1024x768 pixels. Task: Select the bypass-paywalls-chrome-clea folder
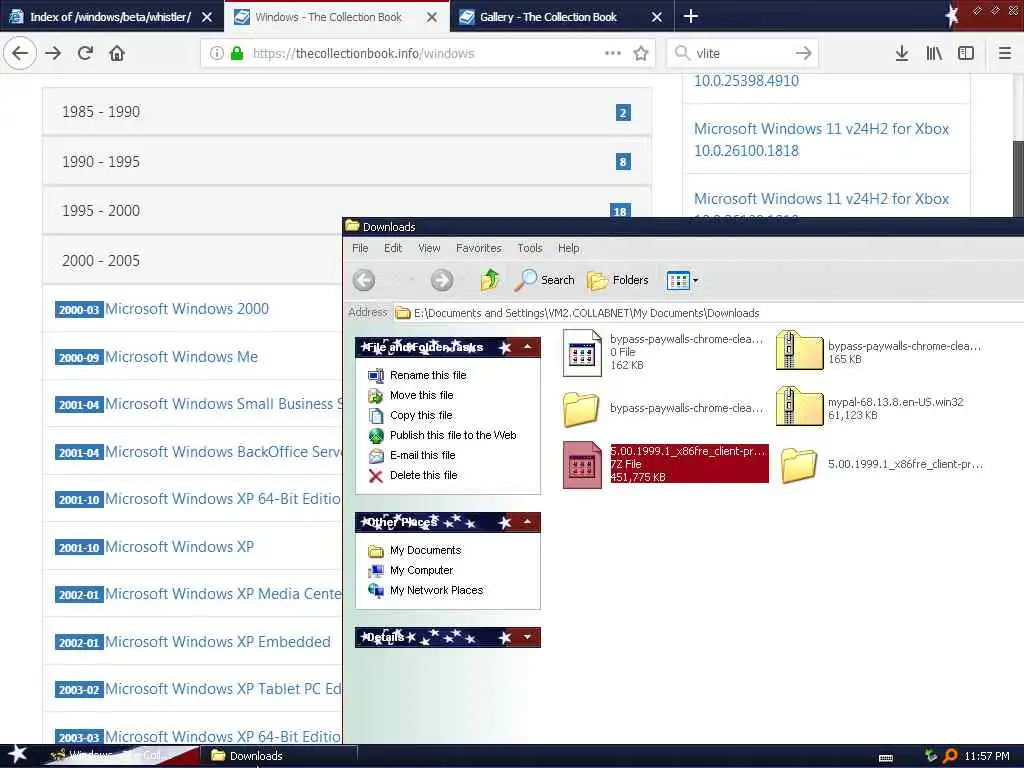581,409
